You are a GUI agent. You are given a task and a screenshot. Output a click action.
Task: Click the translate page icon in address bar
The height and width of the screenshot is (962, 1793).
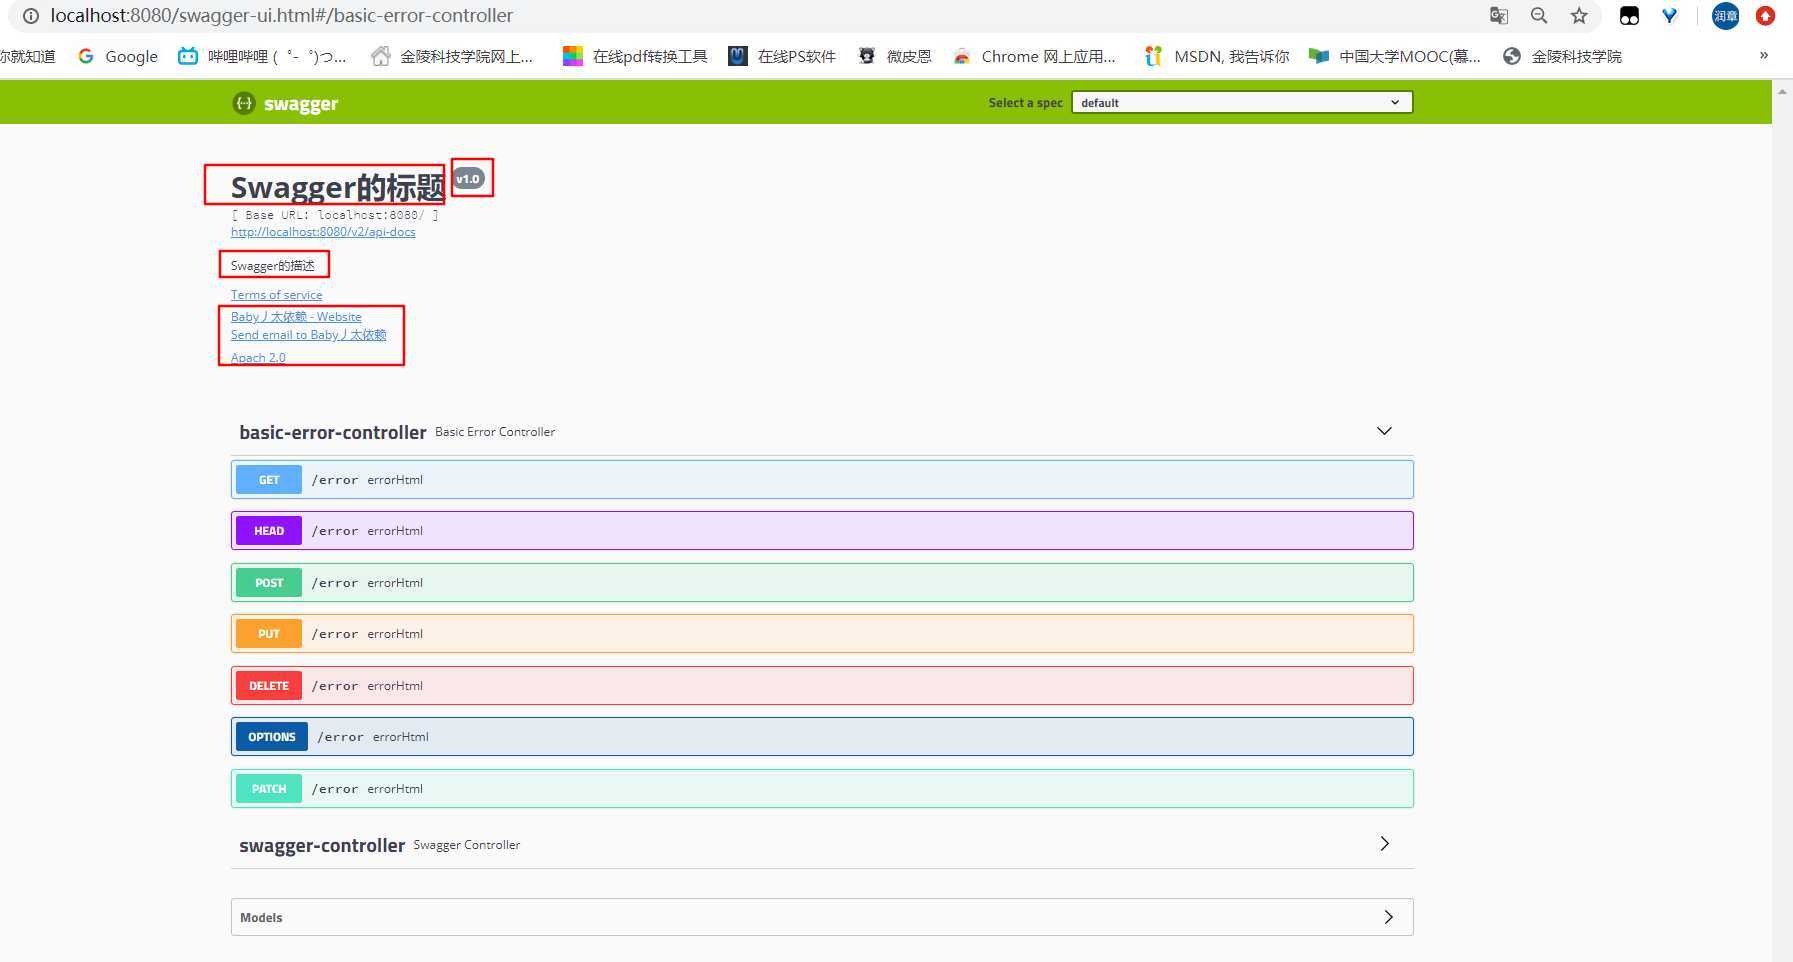pos(1498,16)
